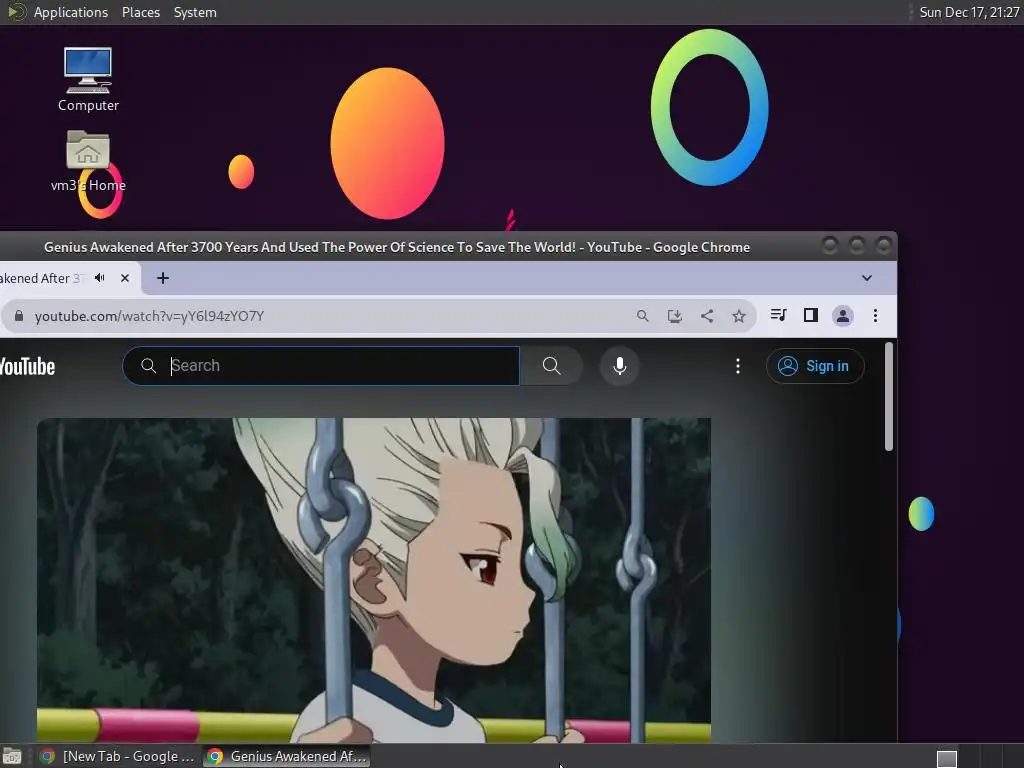The width and height of the screenshot is (1024, 768).
Task: Open YouTube settings three-dot menu
Action: click(738, 366)
